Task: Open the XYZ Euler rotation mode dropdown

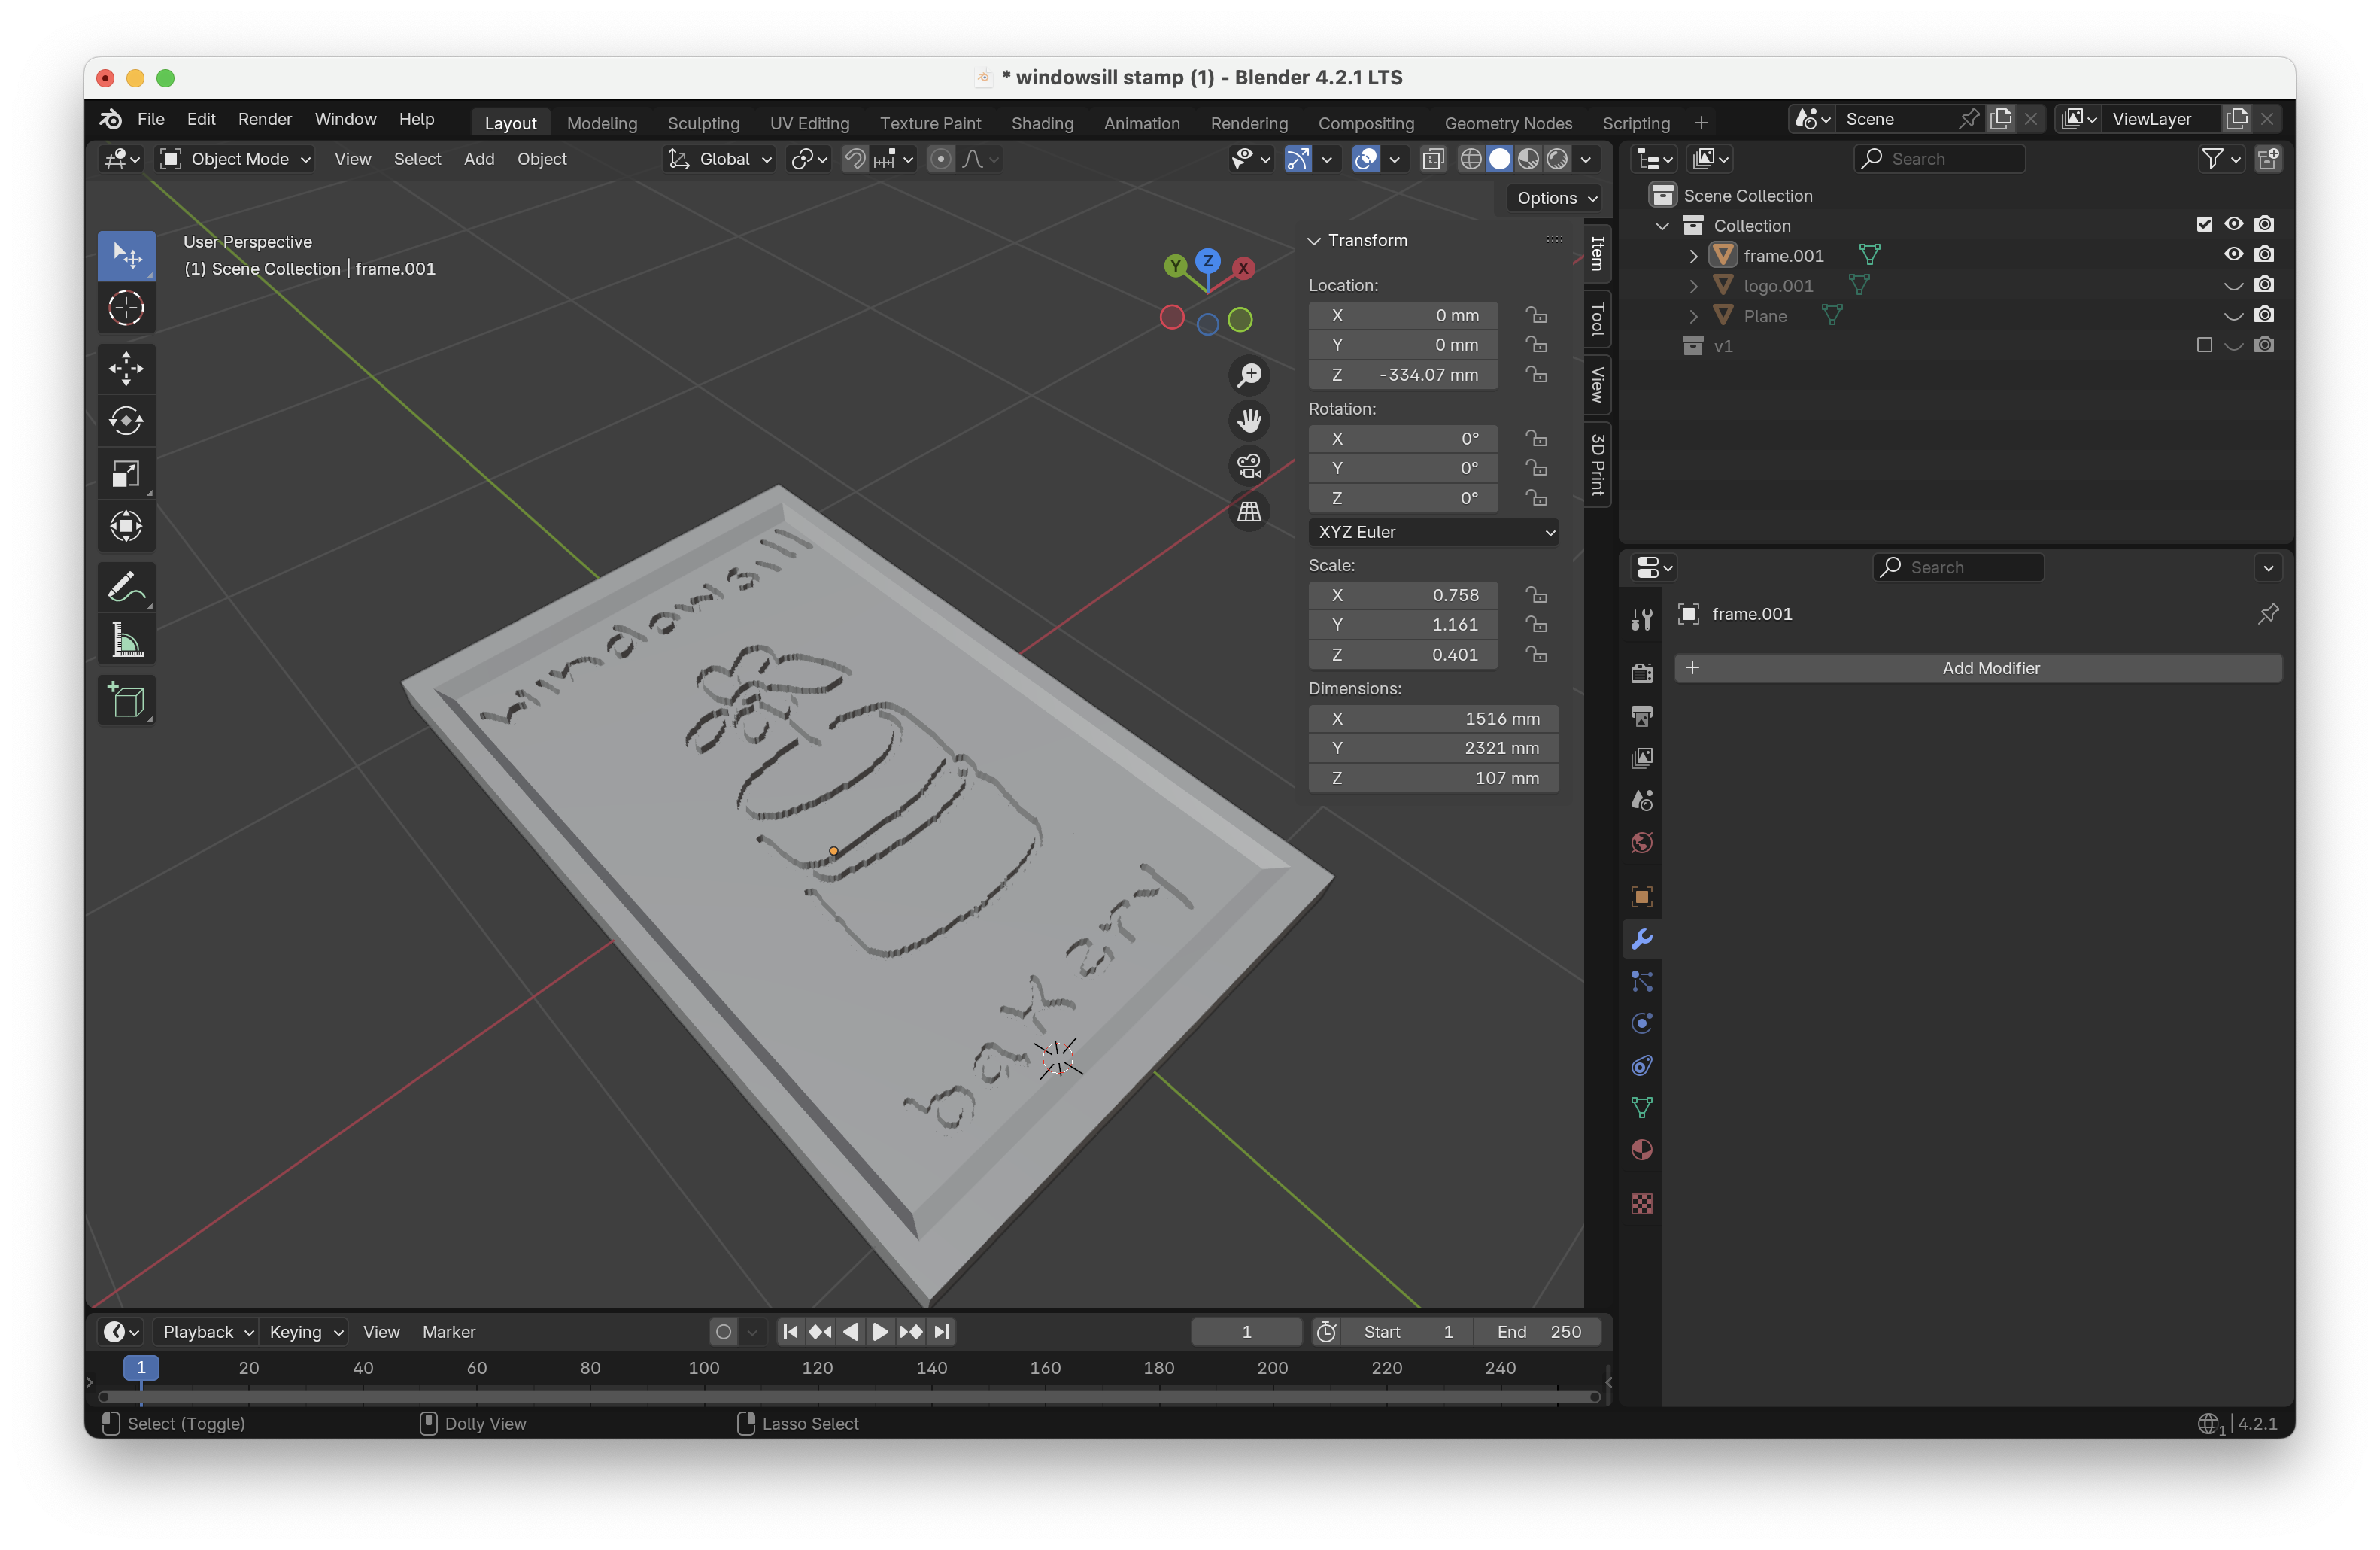Action: point(1434,532)
